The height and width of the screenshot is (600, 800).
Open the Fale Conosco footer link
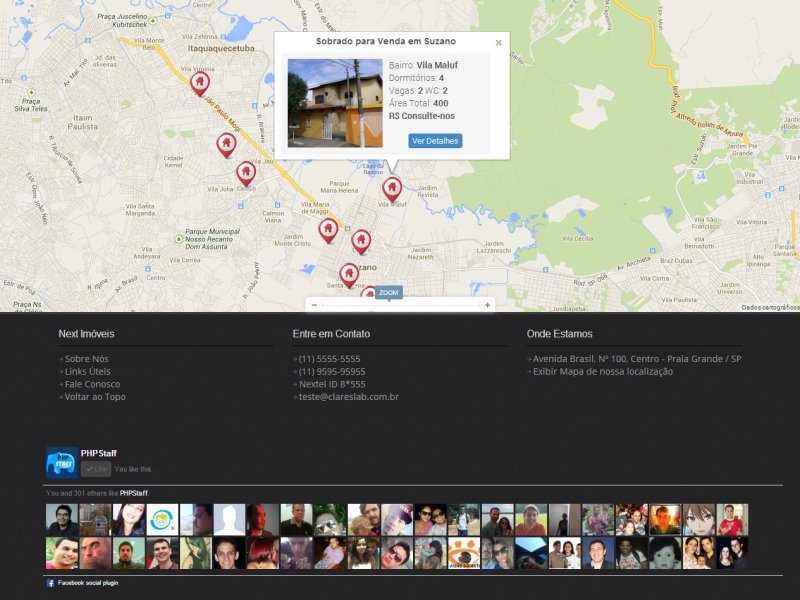coord(92,384)
